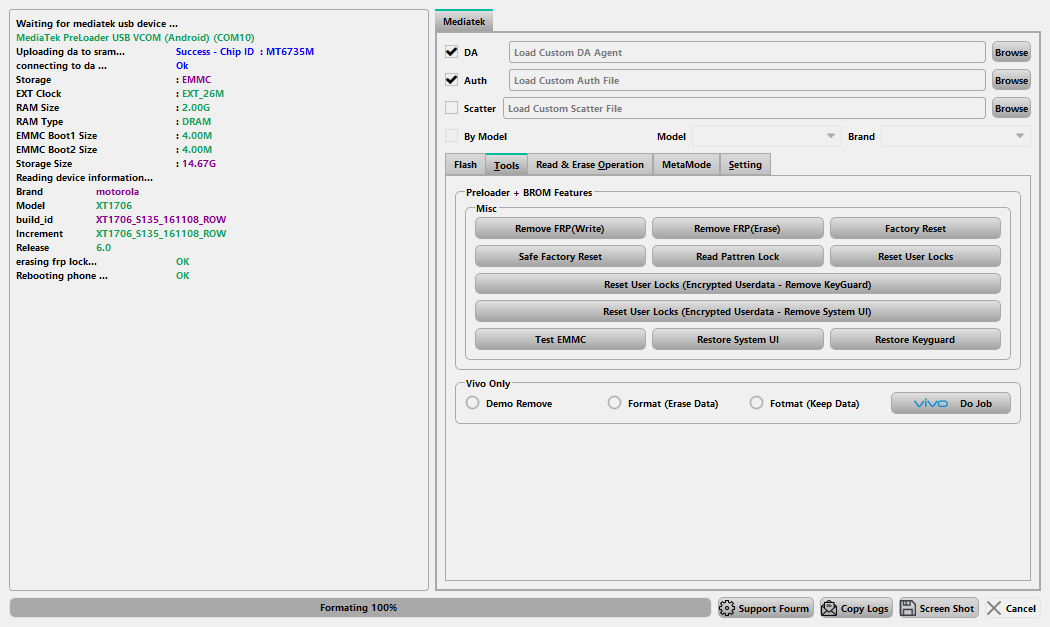Switch to the Flash tab

465,165
